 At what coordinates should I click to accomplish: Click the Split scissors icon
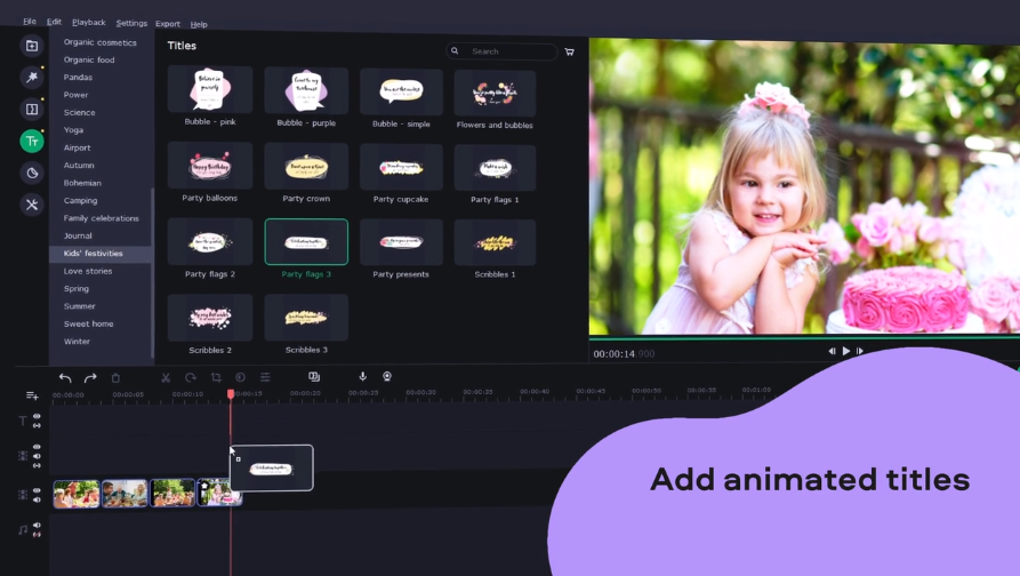tap(166, 377)
